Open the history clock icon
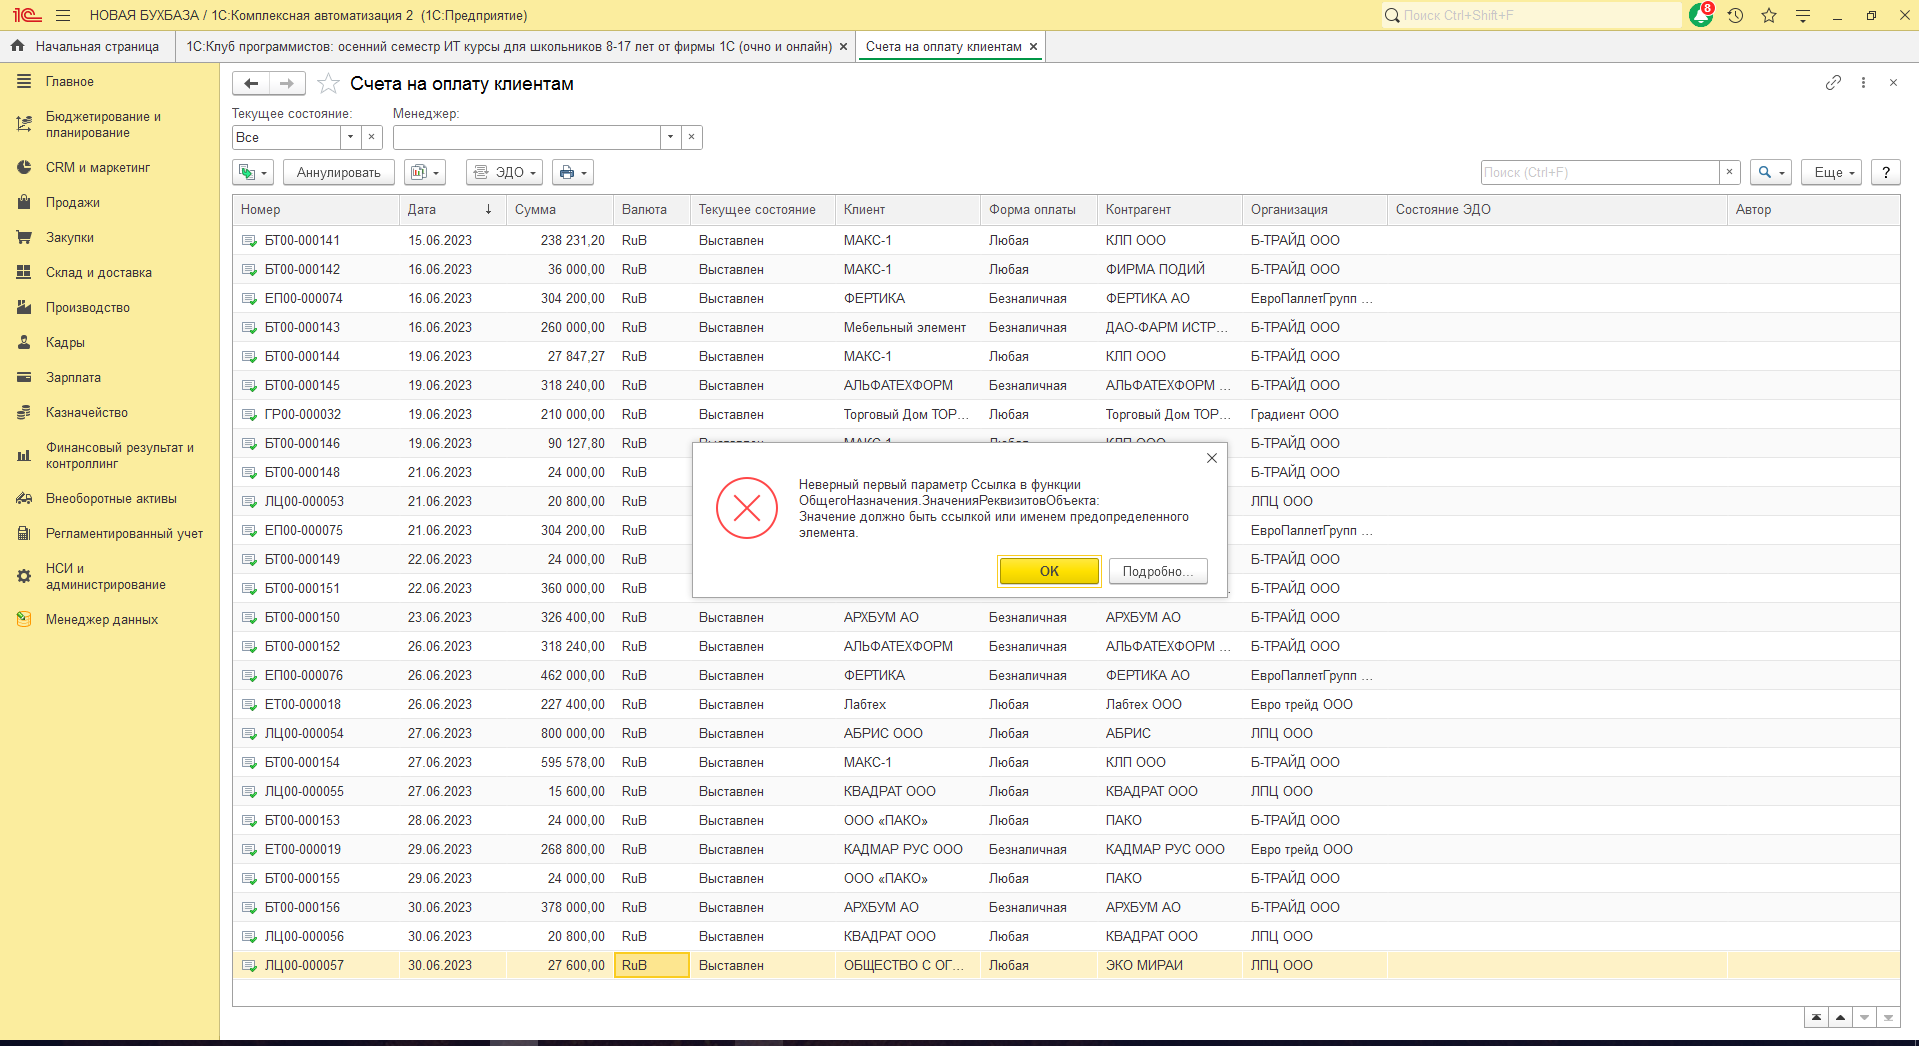 [x=1735, y=15]
